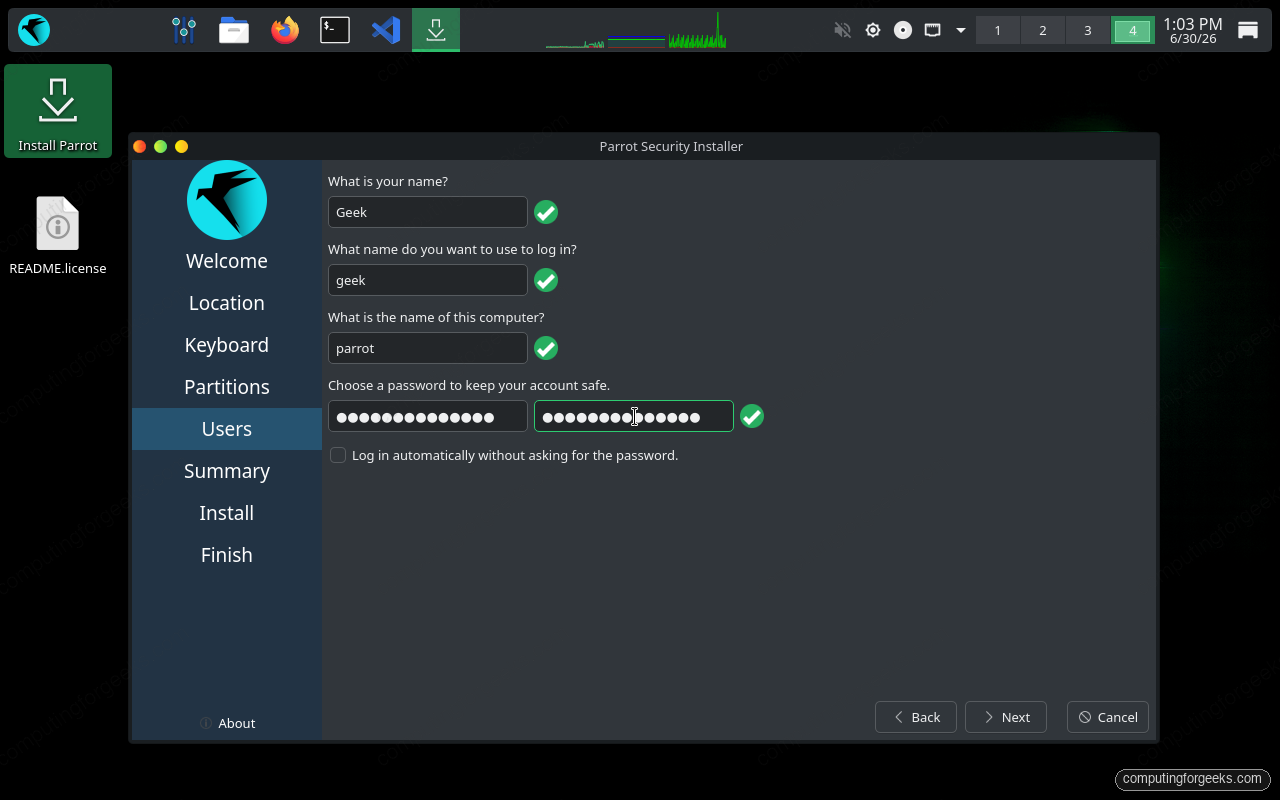Viewport: 1280px width, 800px height.
Task: Click the 'What name do you want to use to log in?' label
Action: (x=452, y=249)
